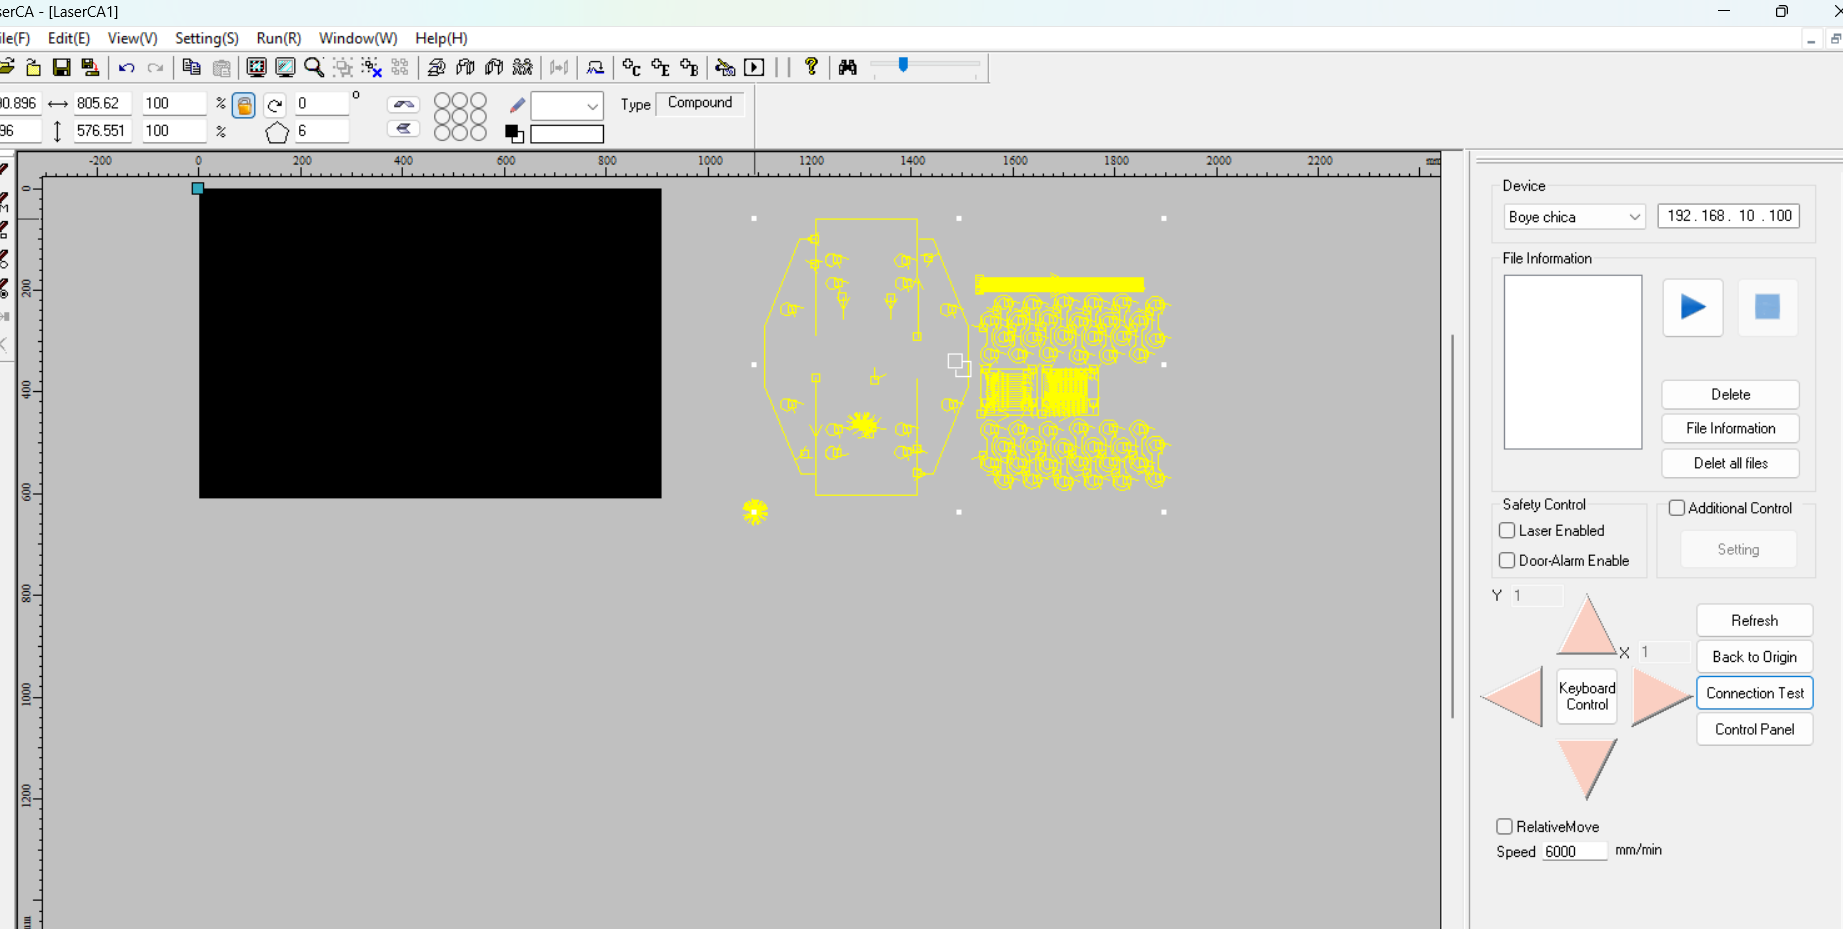Toggle the aspect ratio lock icon
This screenshot has width=1843, height=929.
click(244, 105)
